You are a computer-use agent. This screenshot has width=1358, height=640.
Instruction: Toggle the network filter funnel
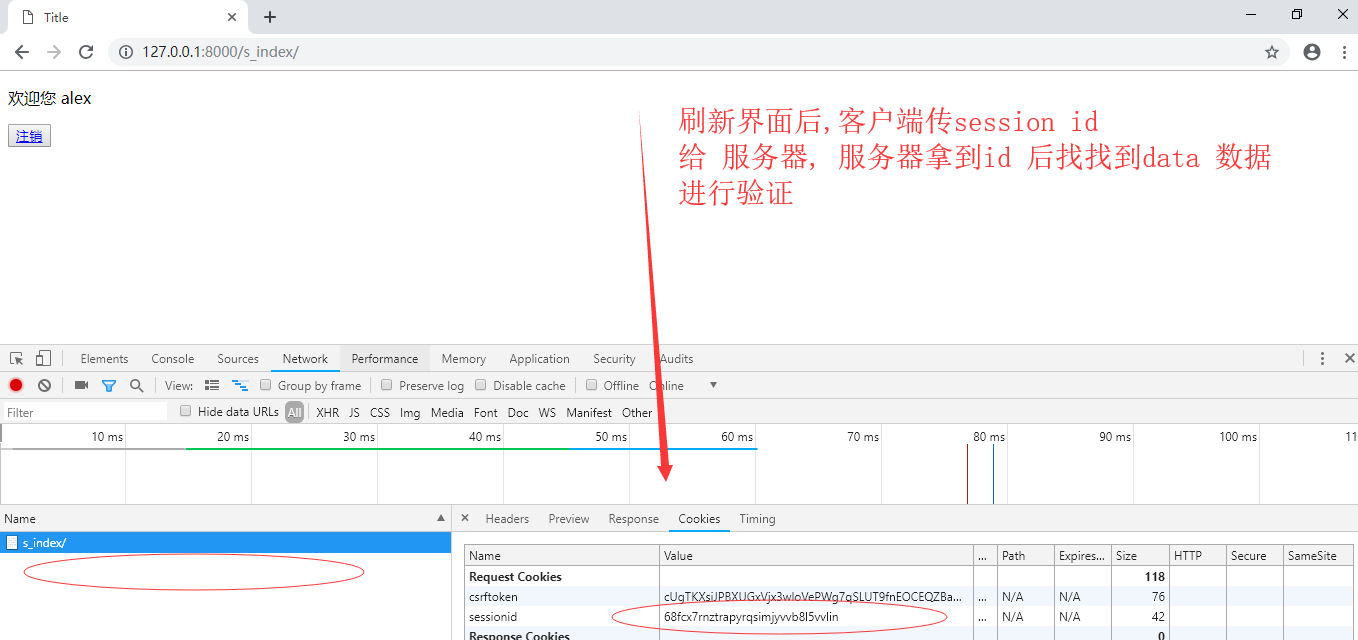click(x=109, y=386)
